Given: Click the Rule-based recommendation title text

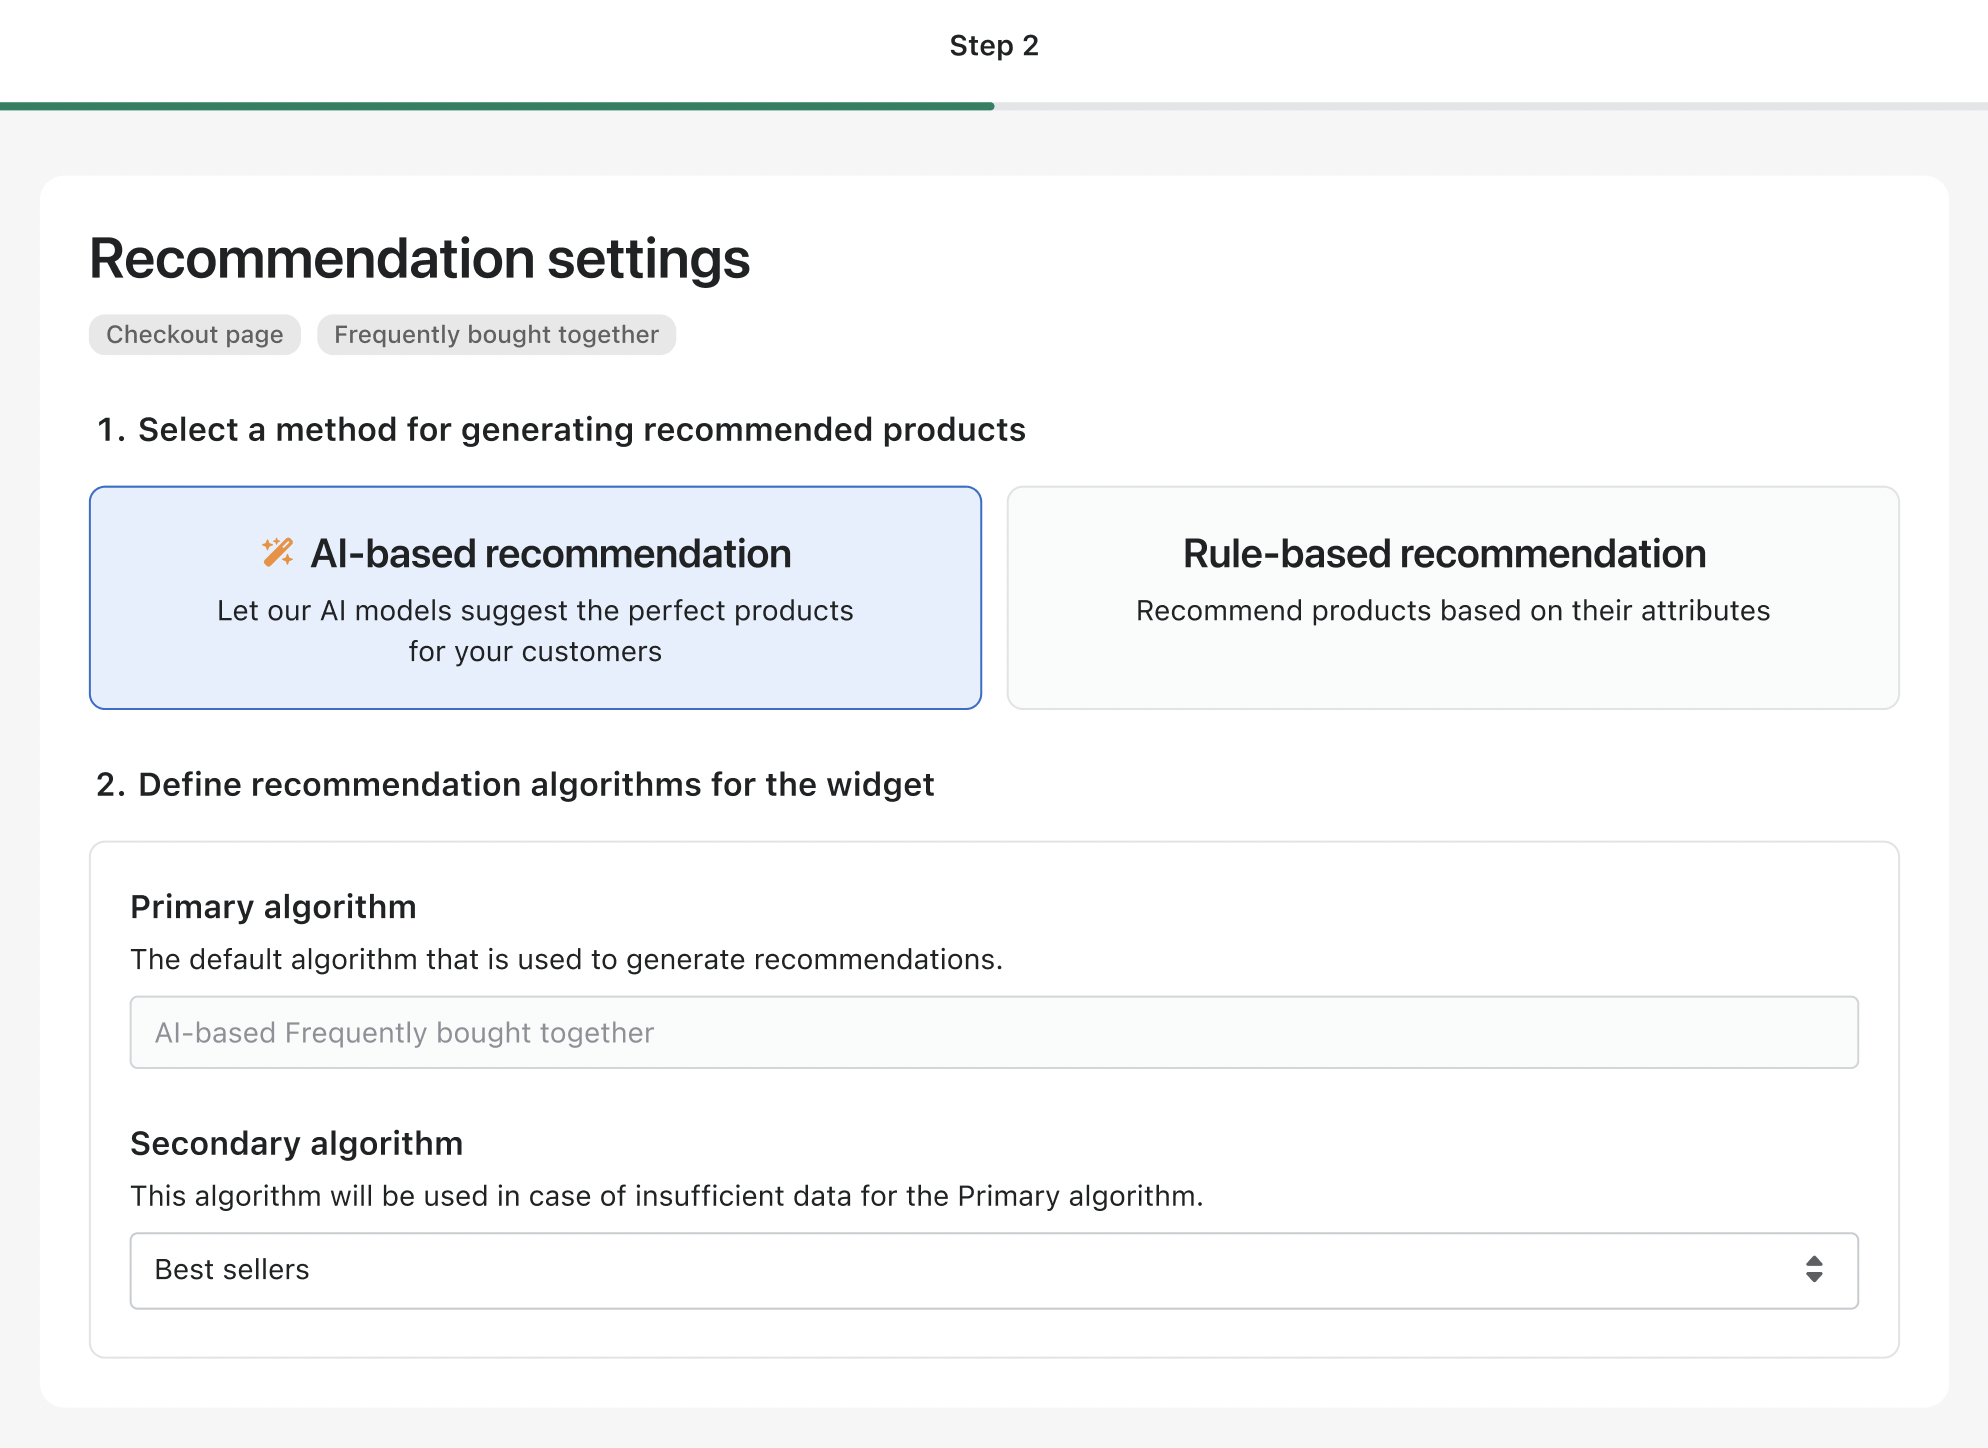Looking at the screenshot, I should click(1443, 552).
